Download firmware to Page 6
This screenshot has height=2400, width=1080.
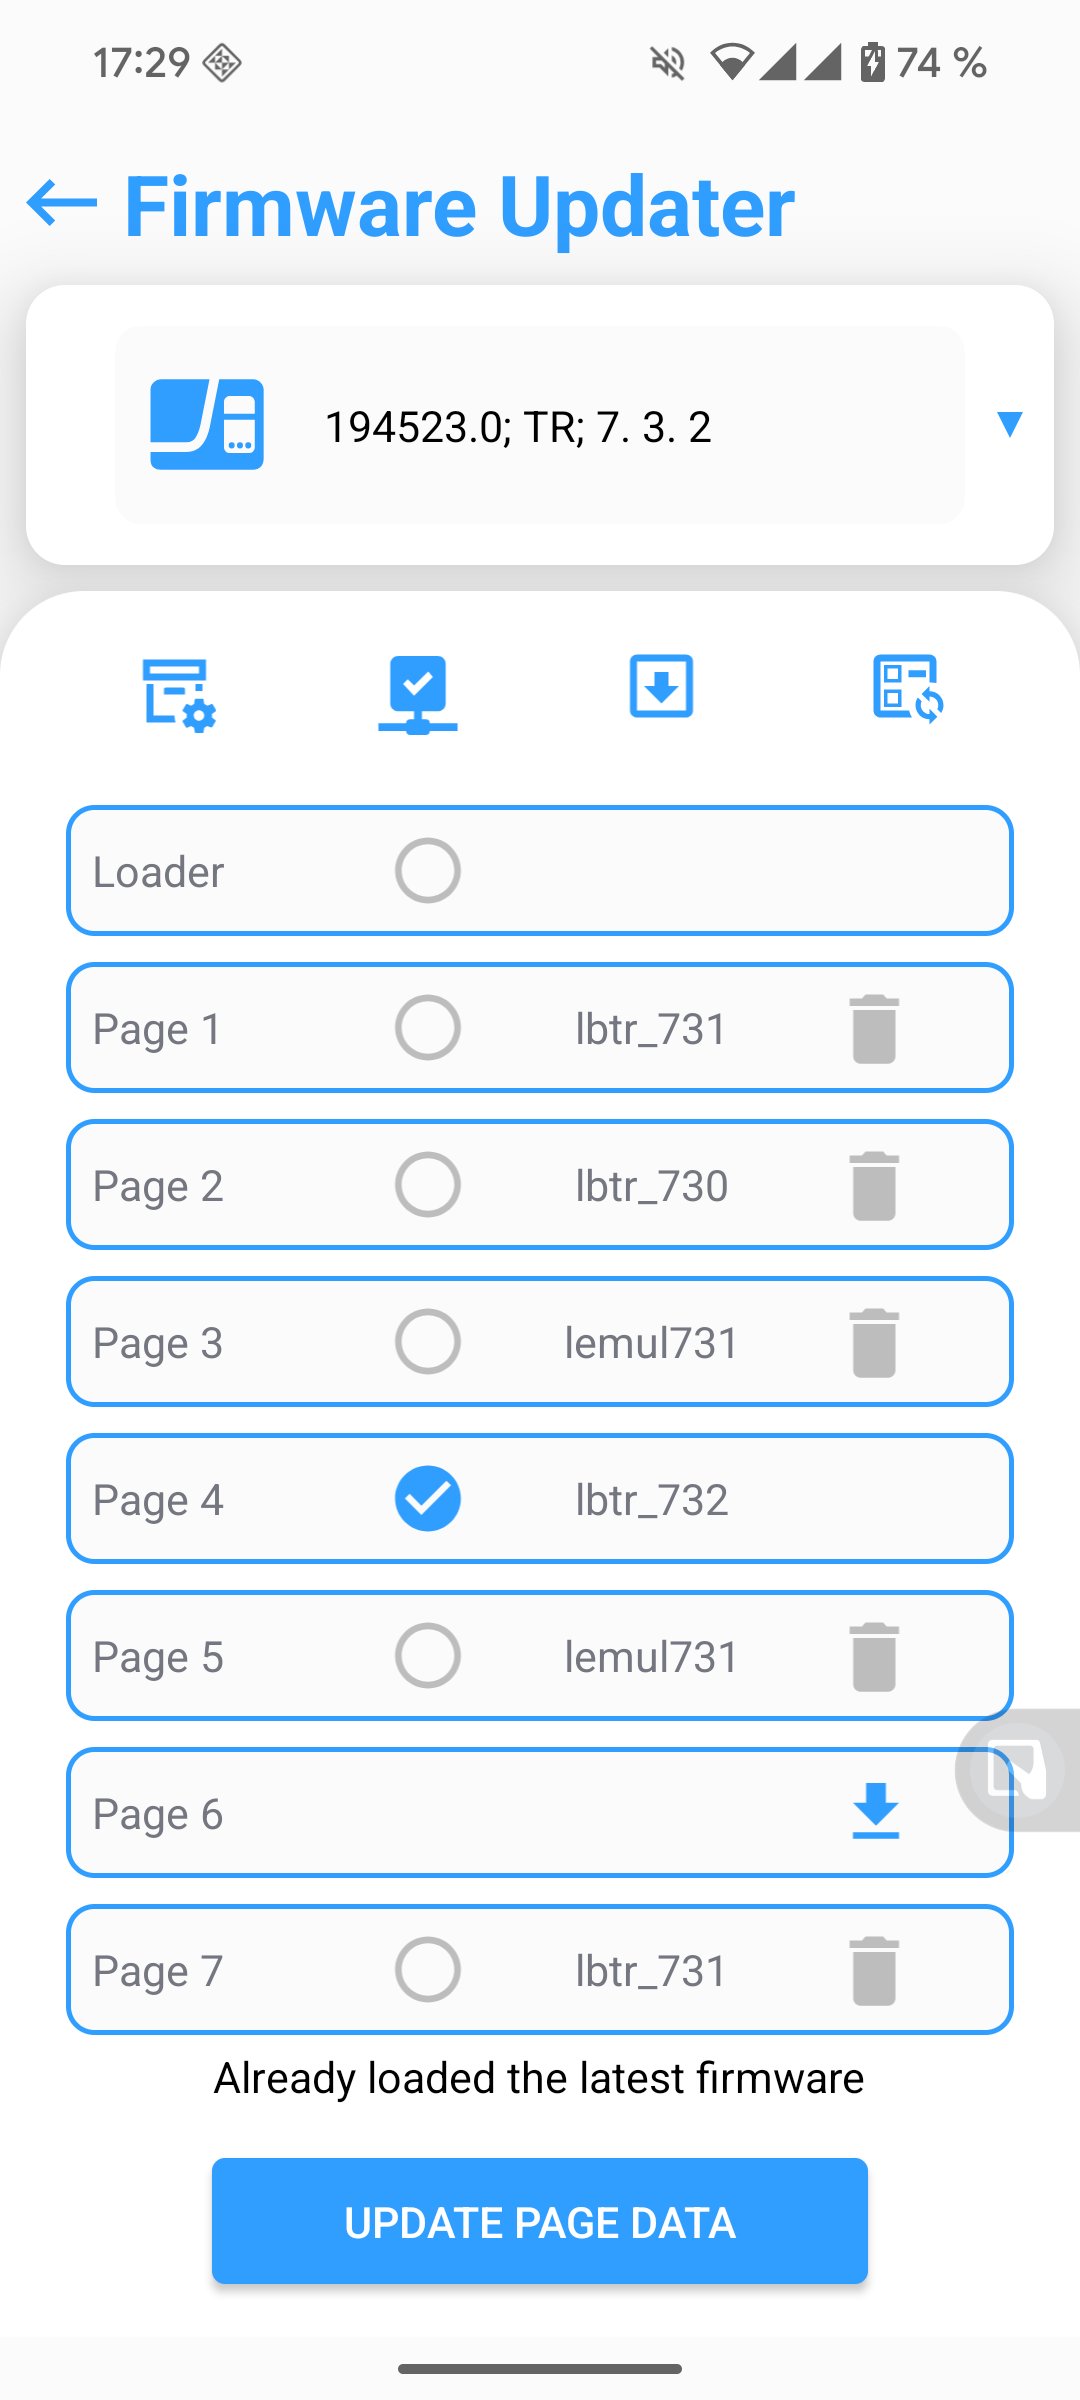pyautogui.click(x=876, y=1812)
